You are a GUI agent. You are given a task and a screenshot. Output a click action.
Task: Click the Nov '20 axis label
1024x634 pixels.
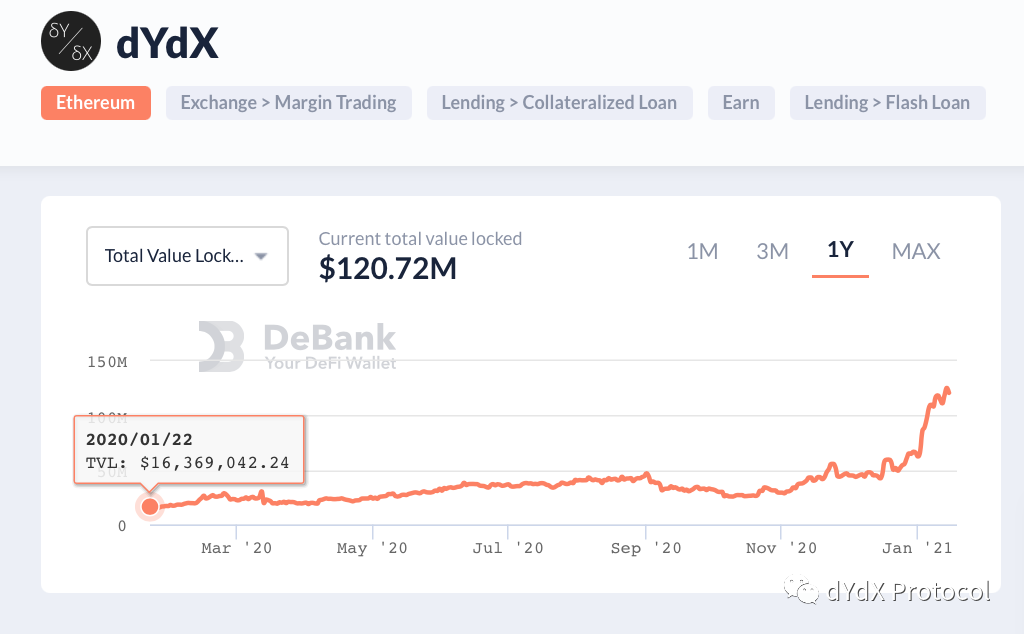pos(781,548)
